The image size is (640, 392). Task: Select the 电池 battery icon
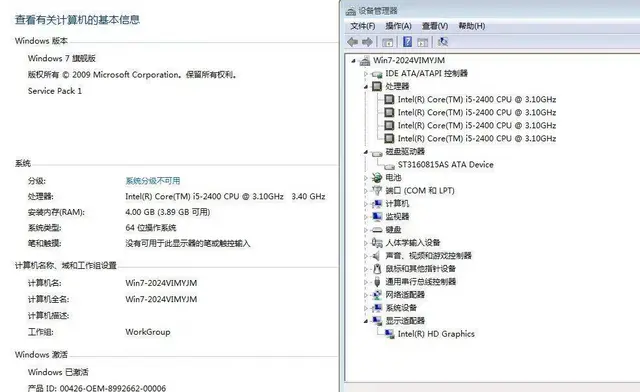click(377, 178)
